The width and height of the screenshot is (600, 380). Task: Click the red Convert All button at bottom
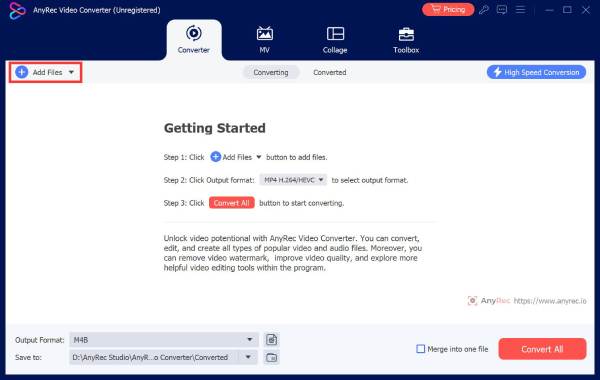tap(542, 349)
